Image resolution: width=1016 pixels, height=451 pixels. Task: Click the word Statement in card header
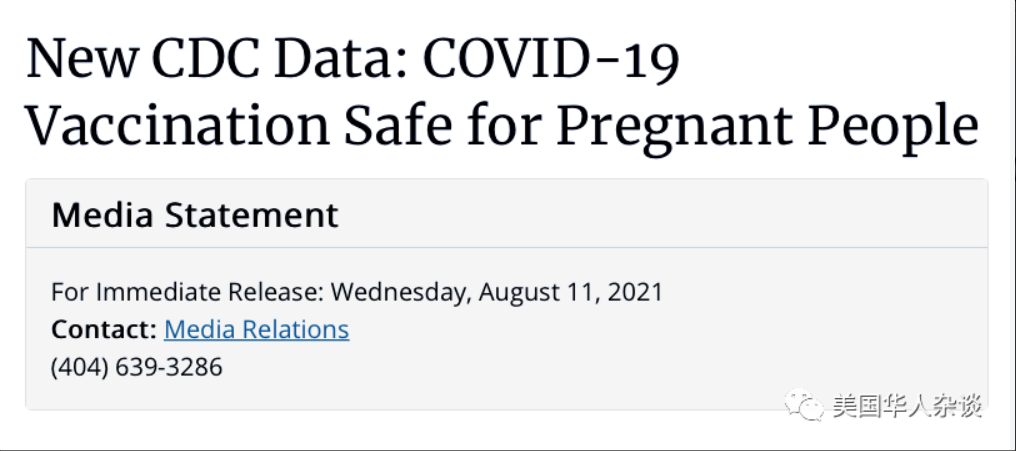[x=251, y=214]
